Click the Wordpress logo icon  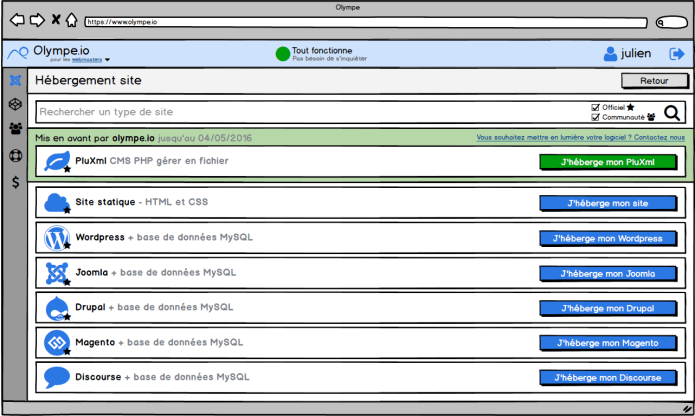[57, 238]
